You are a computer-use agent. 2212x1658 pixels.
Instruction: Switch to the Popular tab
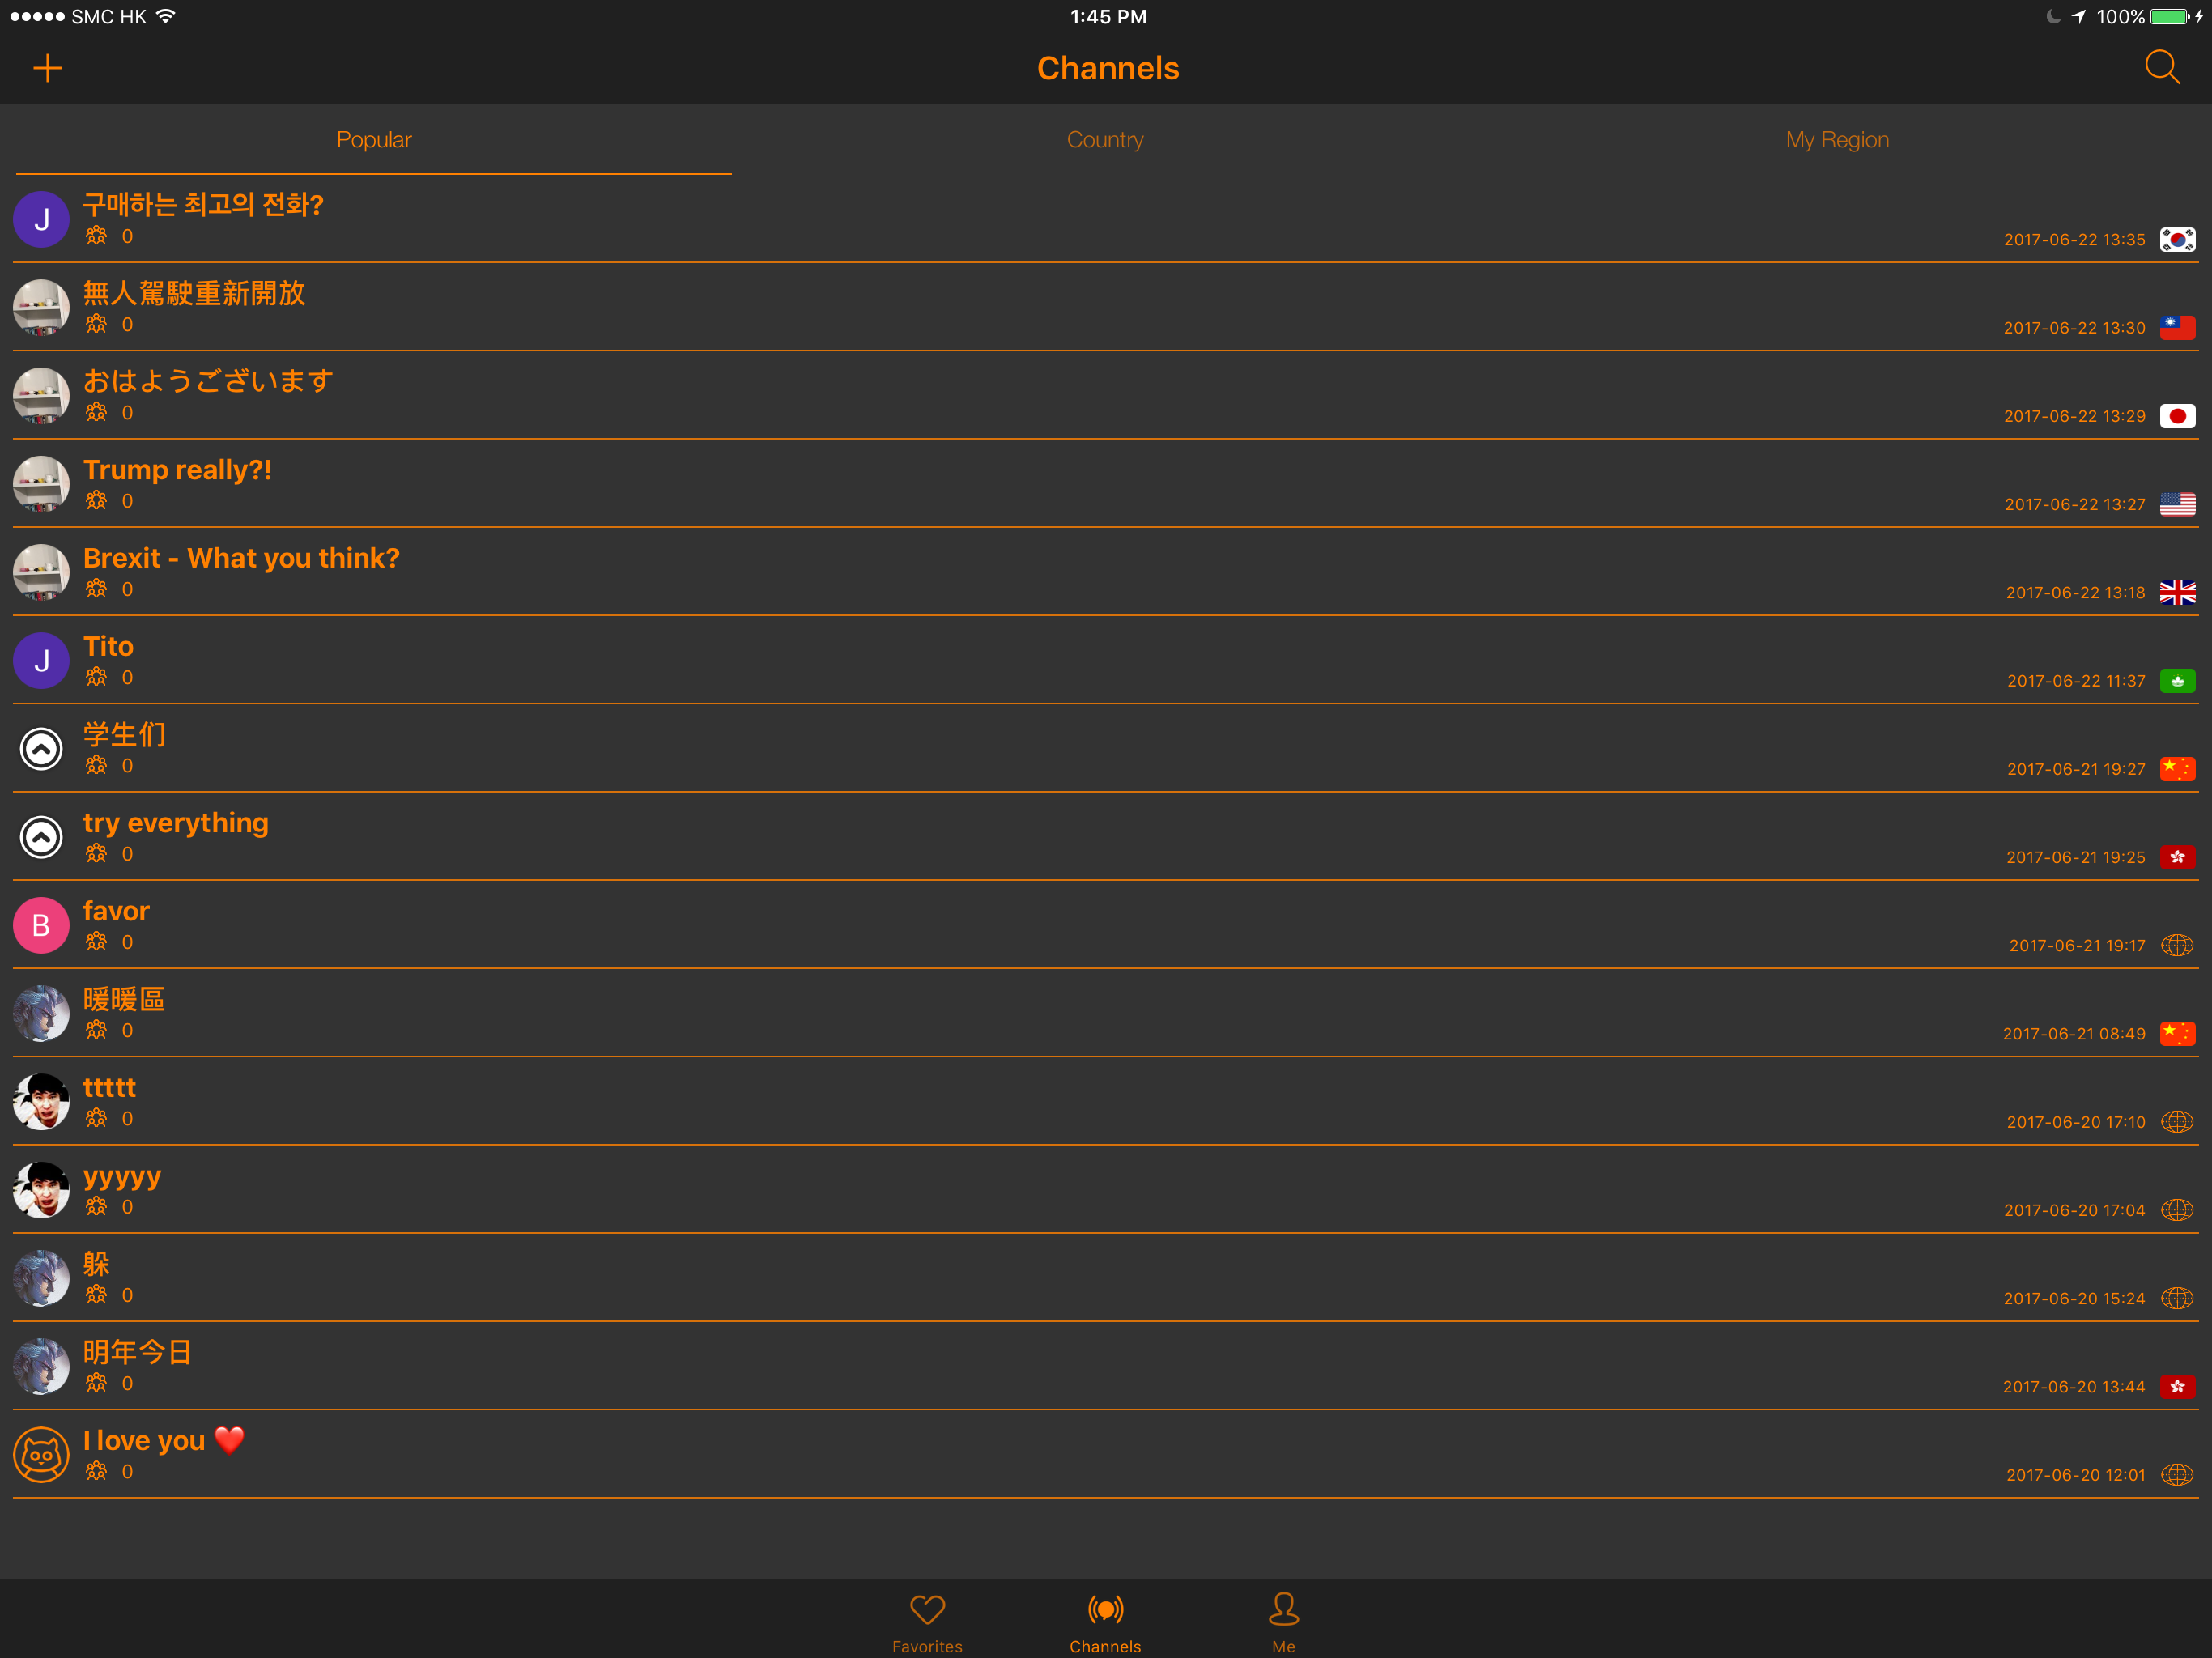click(x=374, y=140)
